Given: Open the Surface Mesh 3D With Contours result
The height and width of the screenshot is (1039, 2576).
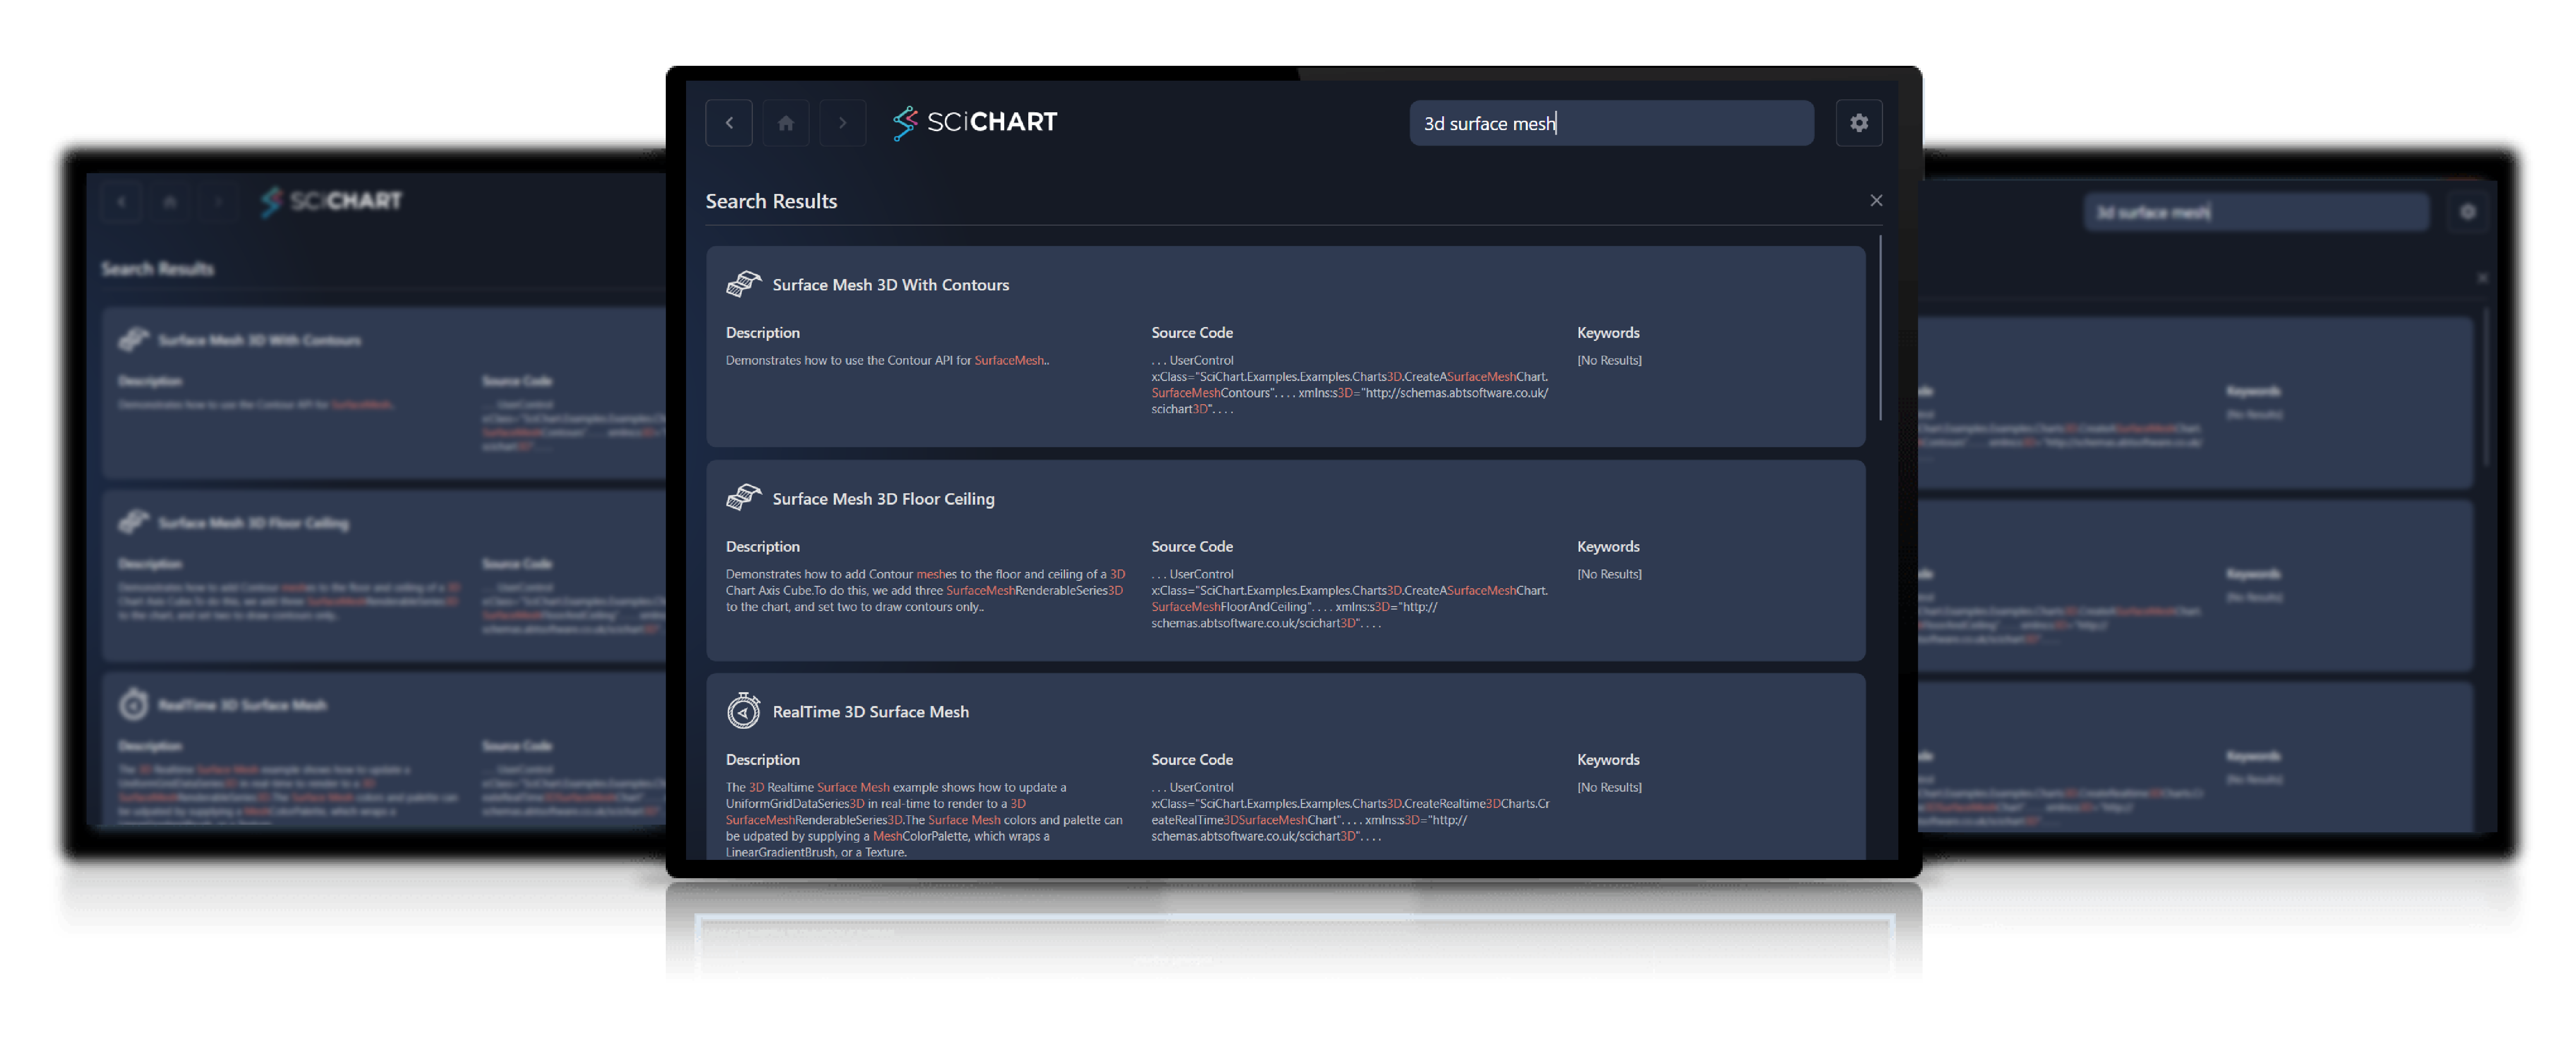Looking at the screenshot, I should [x=890, y=285].
